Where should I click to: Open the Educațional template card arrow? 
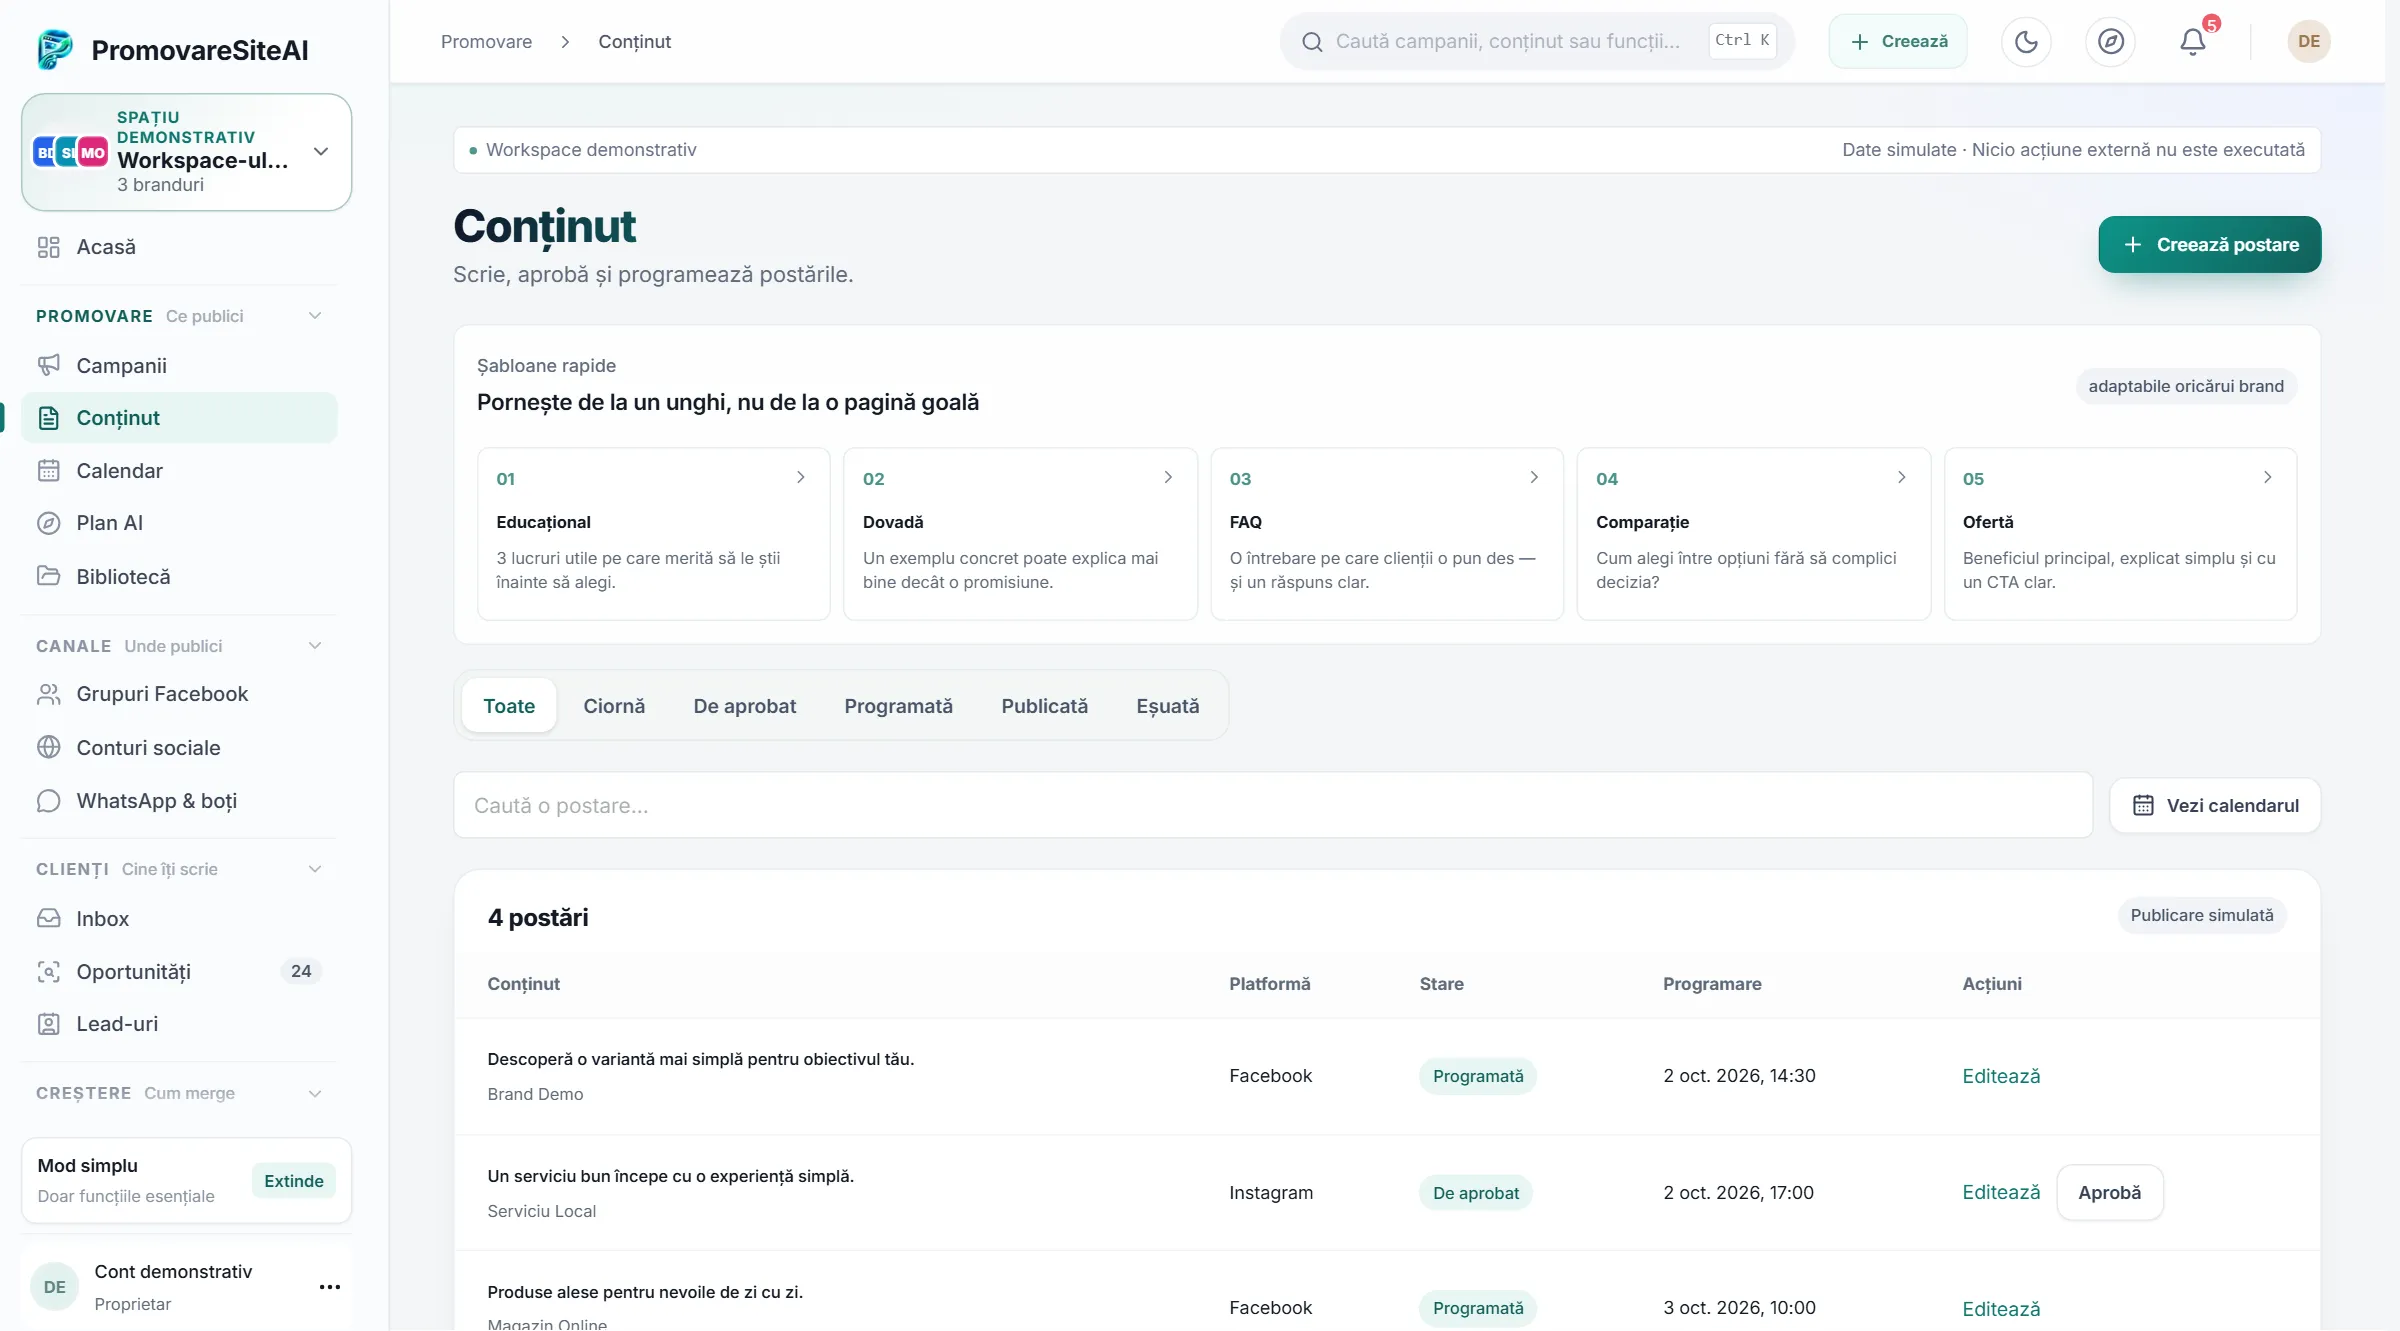point(801,477)
